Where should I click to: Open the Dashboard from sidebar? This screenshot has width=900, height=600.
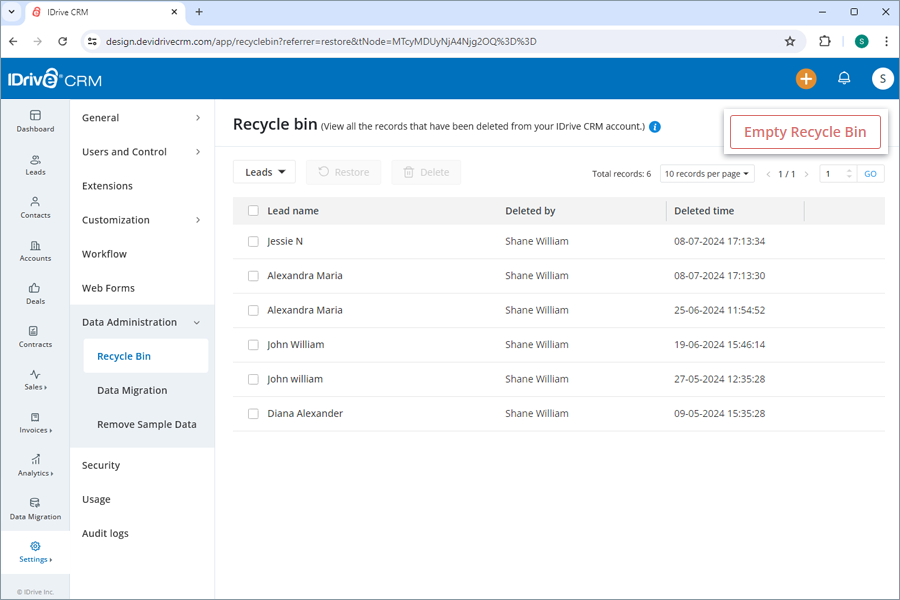35,121
